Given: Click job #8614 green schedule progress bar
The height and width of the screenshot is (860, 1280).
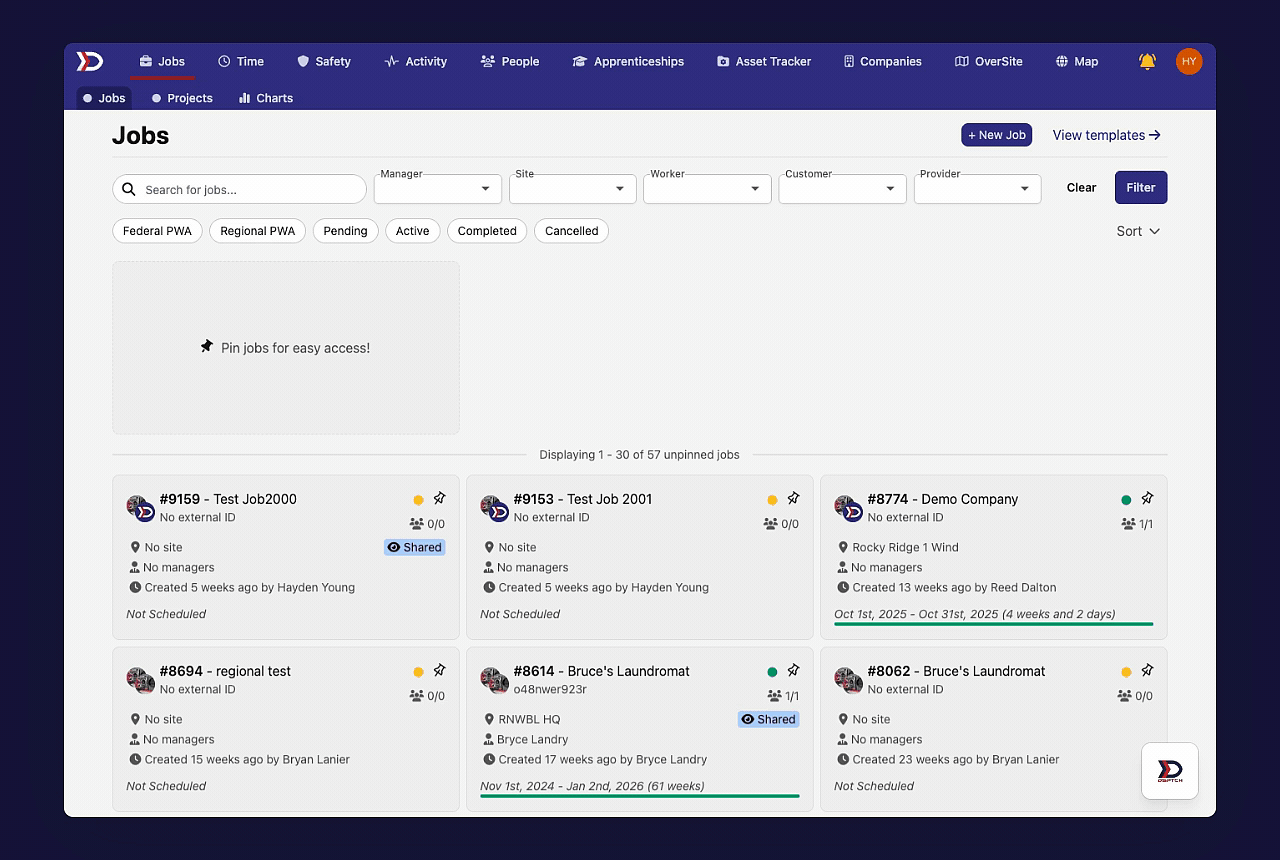Looking at the screenshot, I should pos(640,796).
